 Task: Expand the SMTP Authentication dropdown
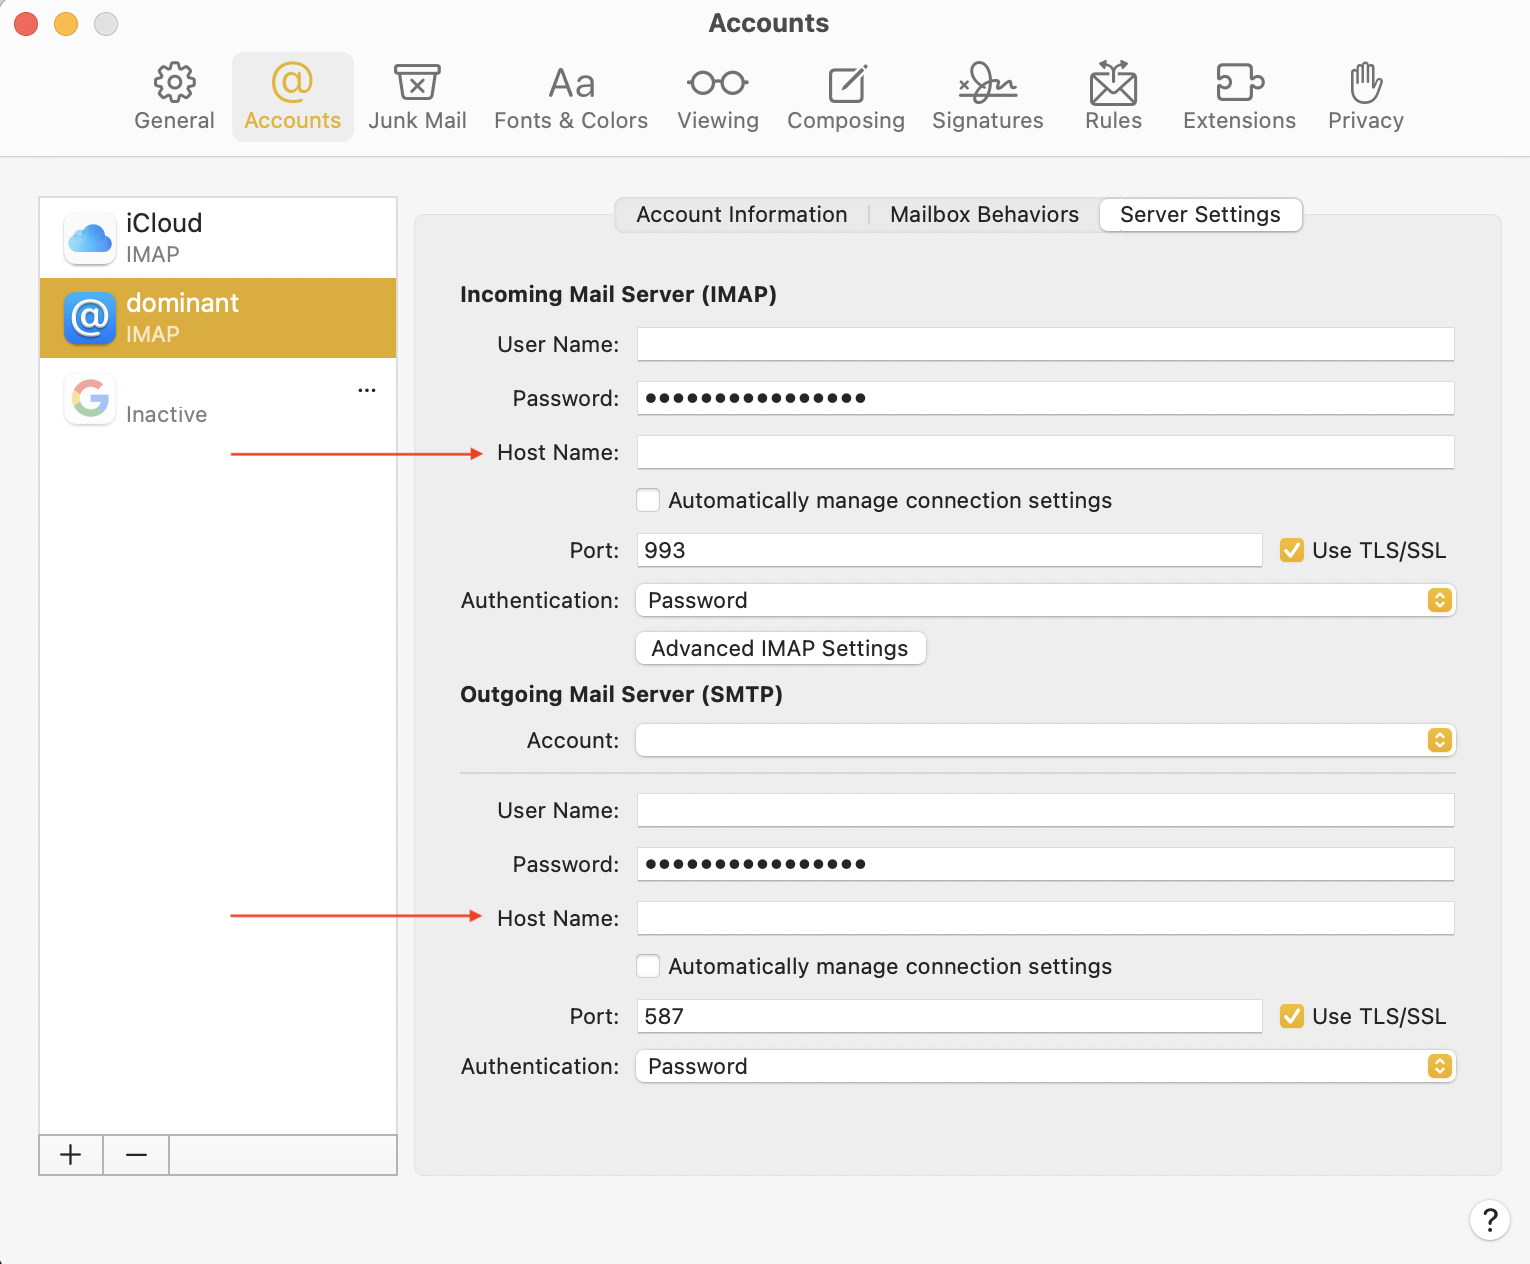[1045, 1066]
